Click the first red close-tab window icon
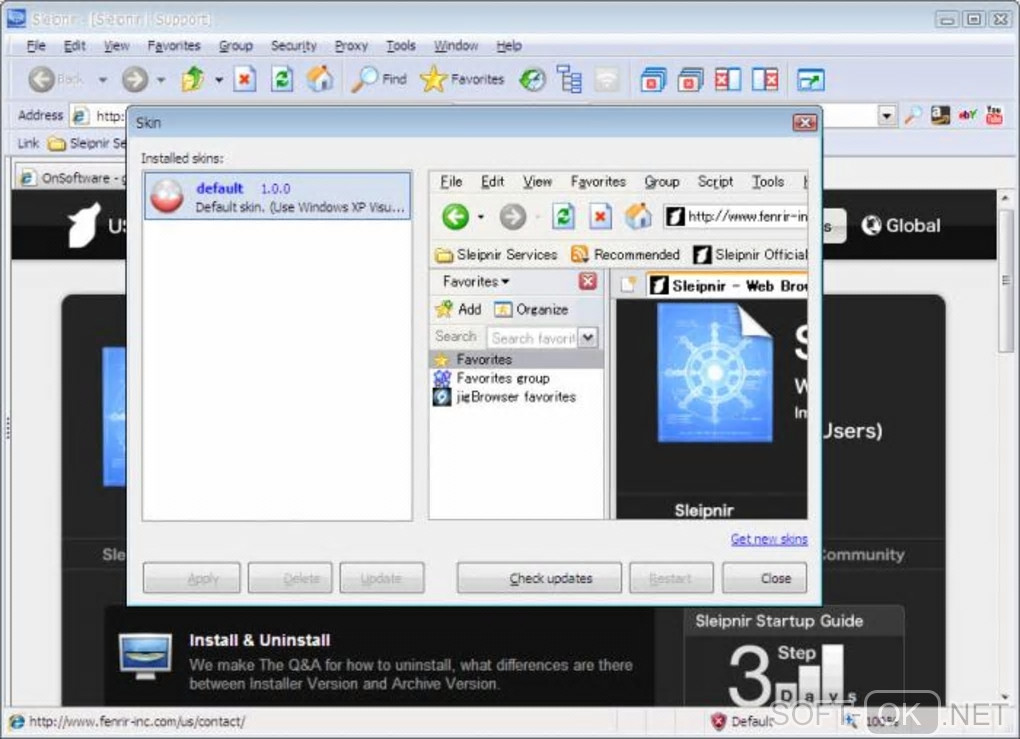Viewport: 1020px width, 739px height. 653,80
